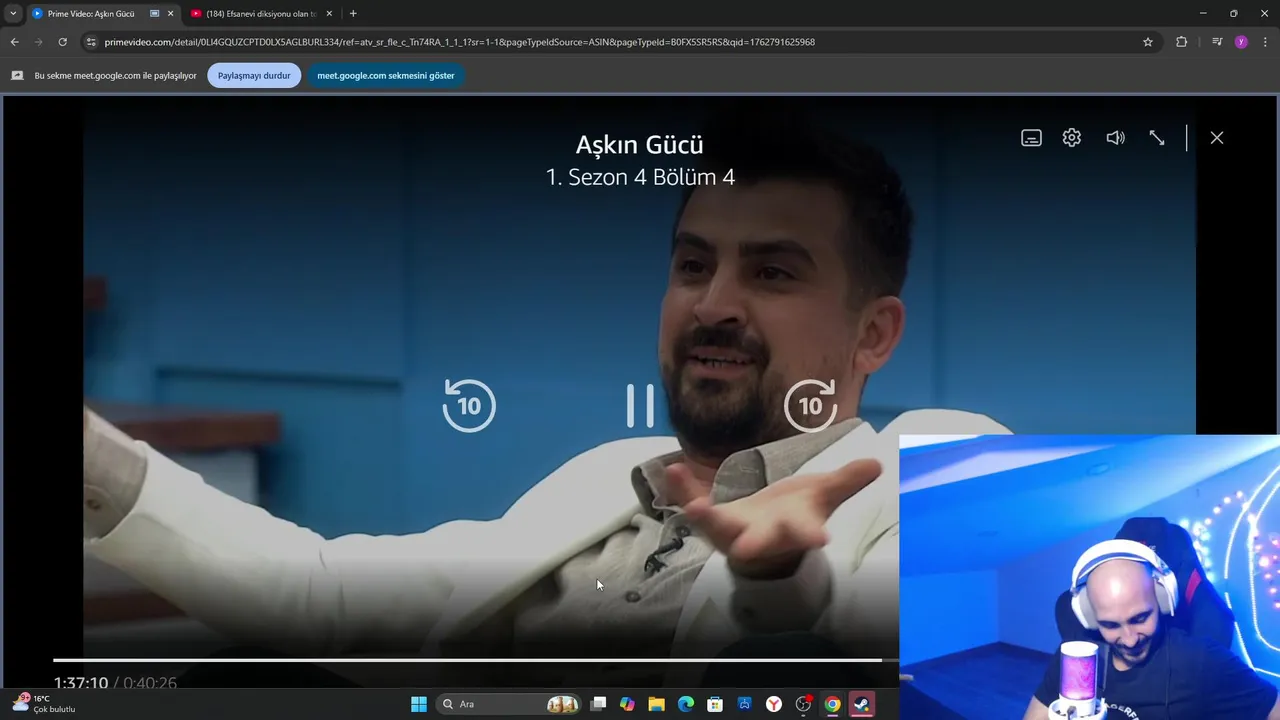This screenshot has width=1280, height=720.
Task: Skip forward 10 seconds
Action: click(x=810, y=405)
